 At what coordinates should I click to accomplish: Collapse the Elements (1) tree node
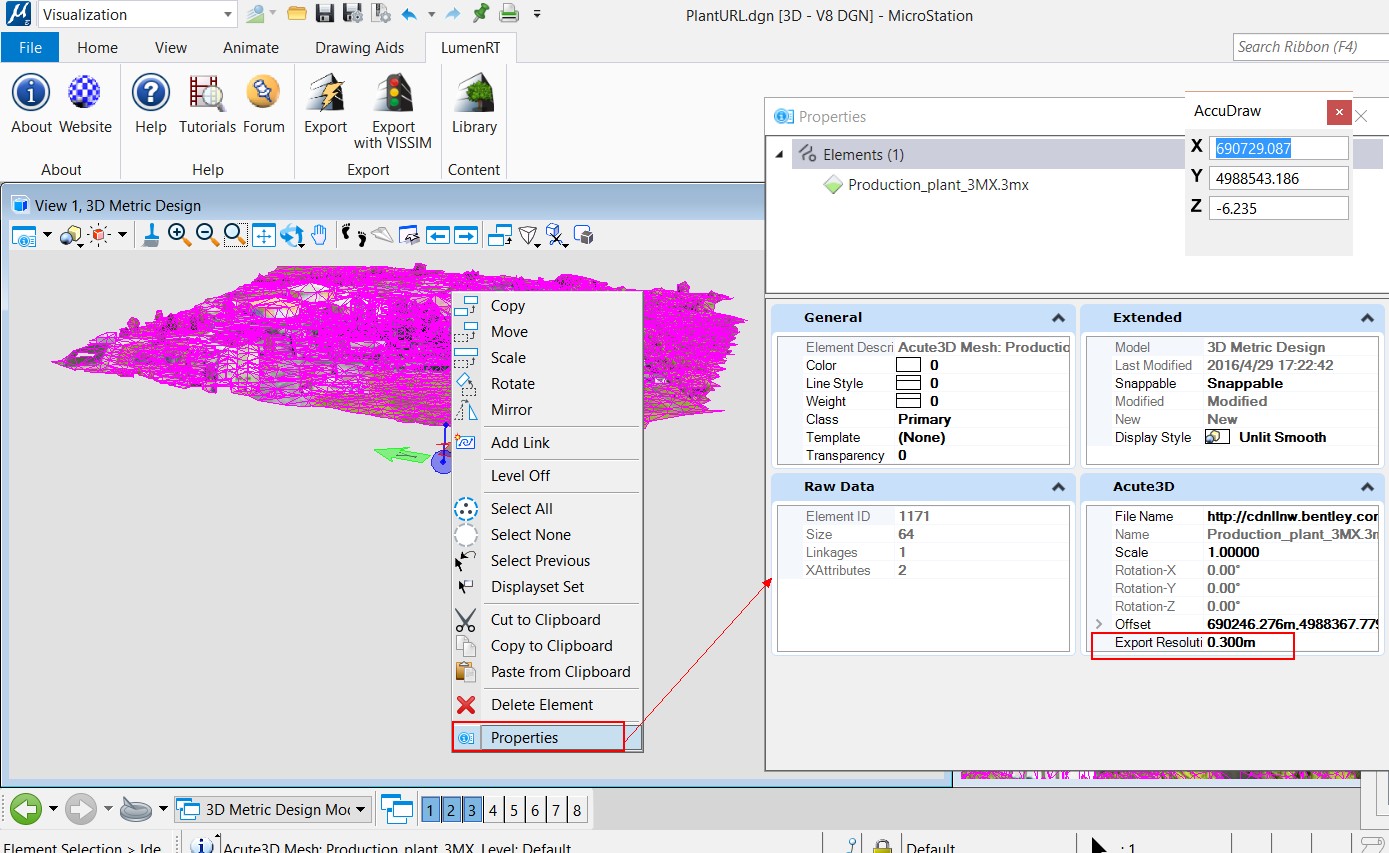pyautogui.click(x=779, y=154)
